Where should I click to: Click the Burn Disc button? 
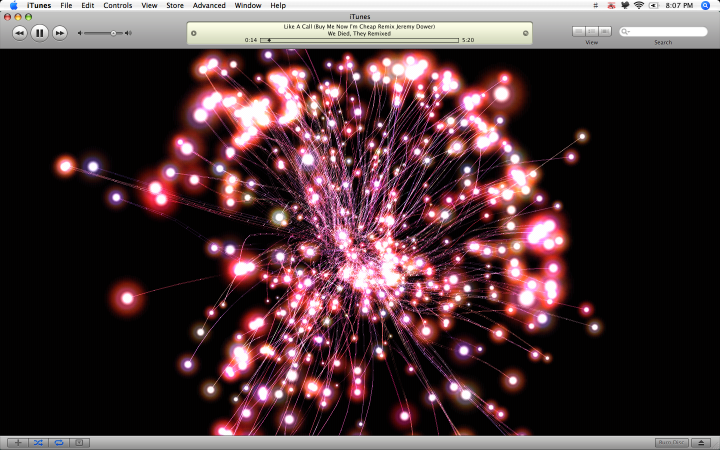[x=671, y=443]
